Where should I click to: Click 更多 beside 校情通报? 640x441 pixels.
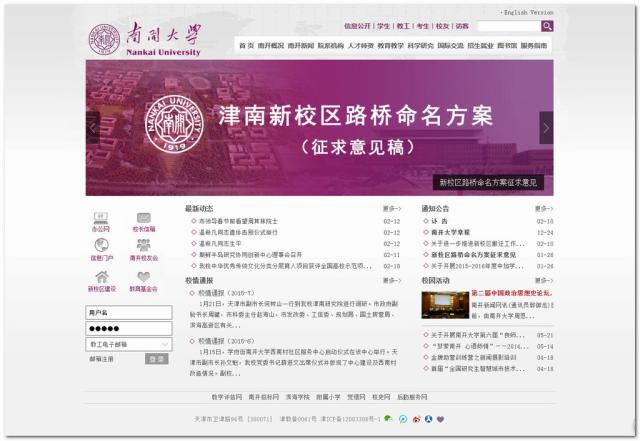point(392,281)
